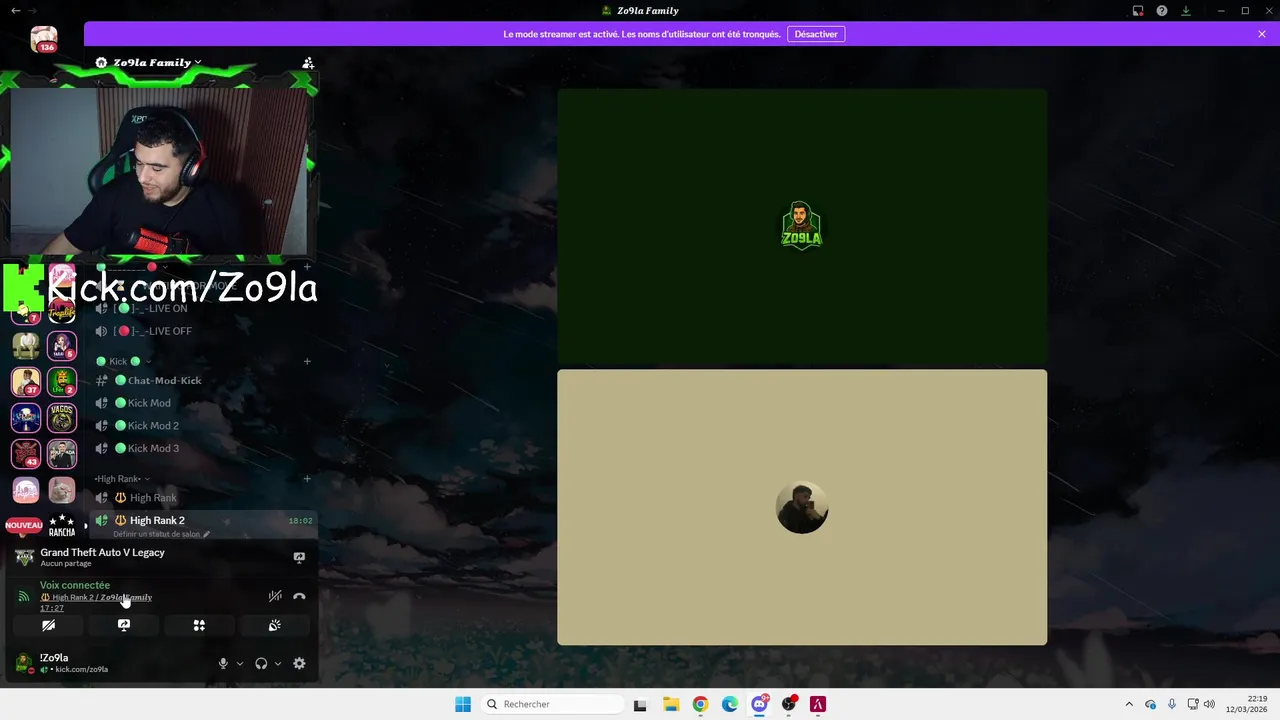Join the Kick Mod 3 voice channel
The width and height of the screenshot is (1280, 720).
tap(201, 448)
